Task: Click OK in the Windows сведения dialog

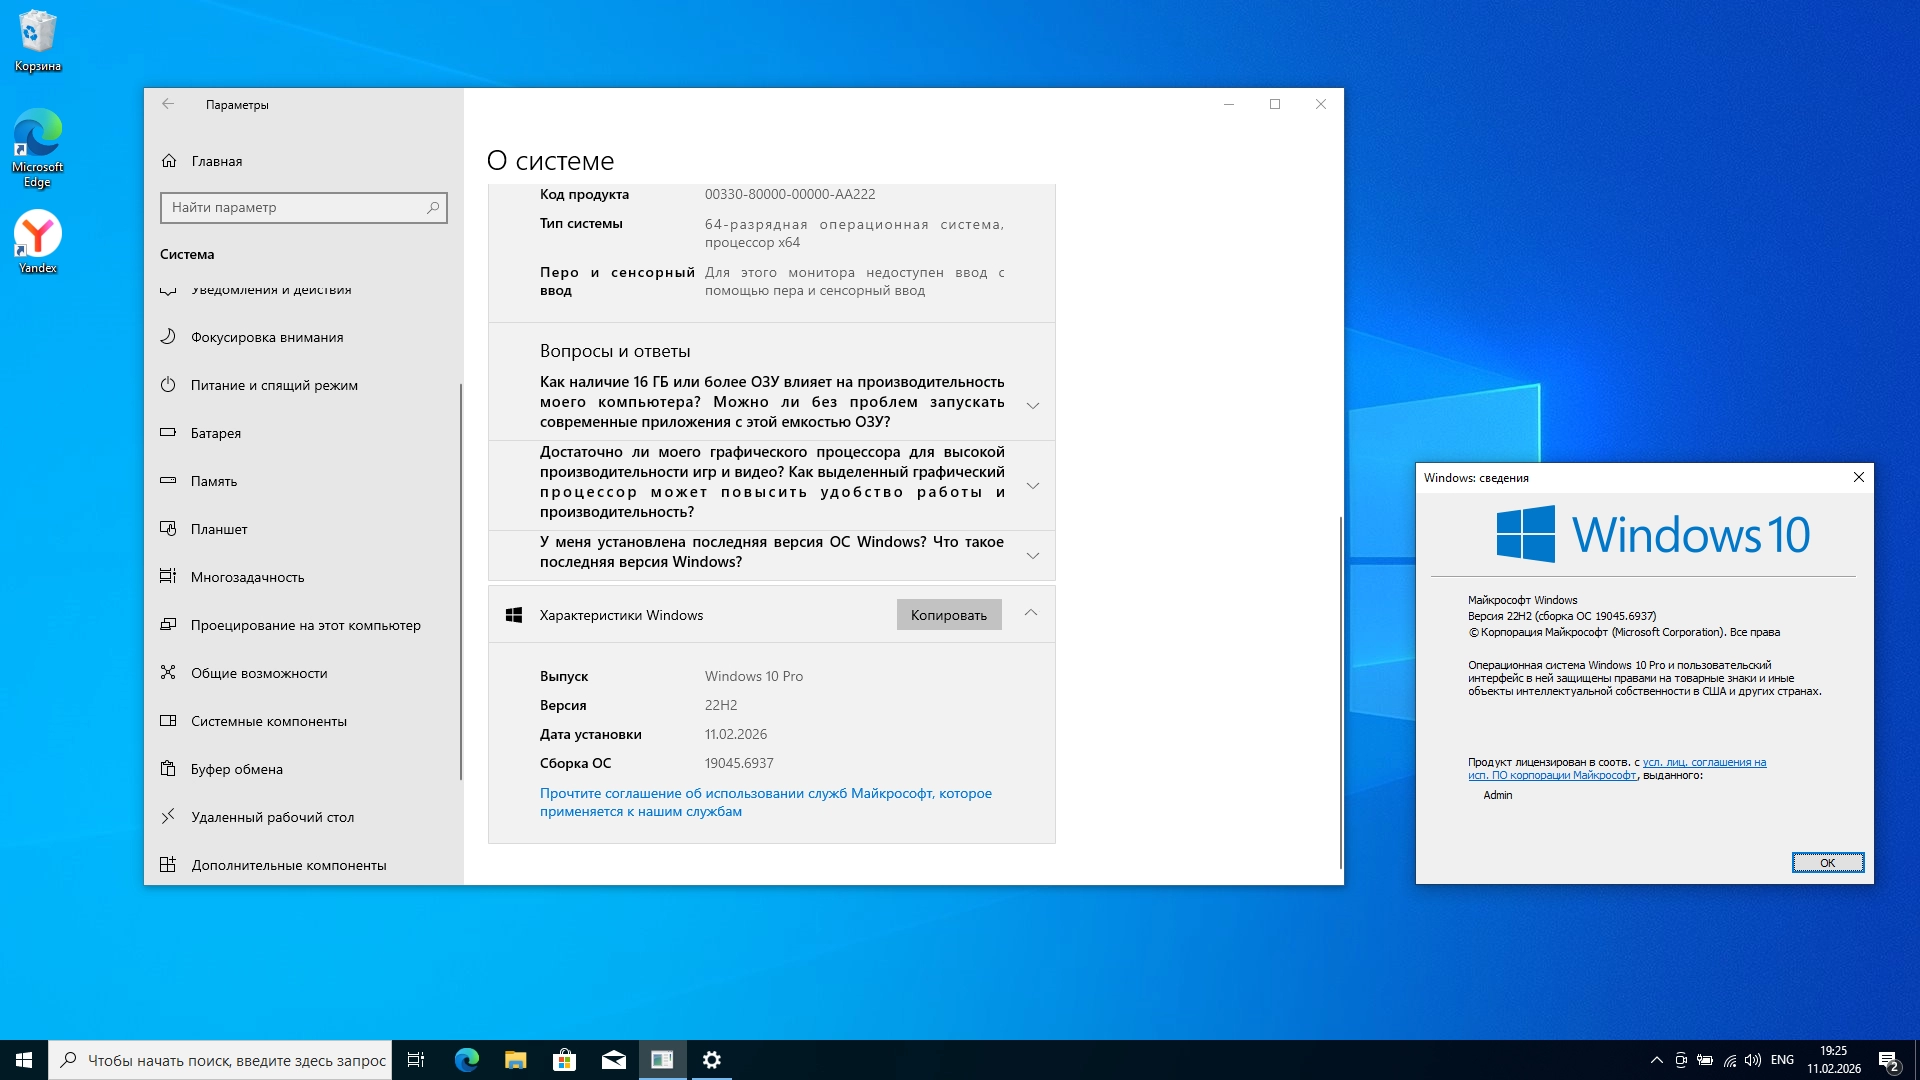Action: (1827, 863)
